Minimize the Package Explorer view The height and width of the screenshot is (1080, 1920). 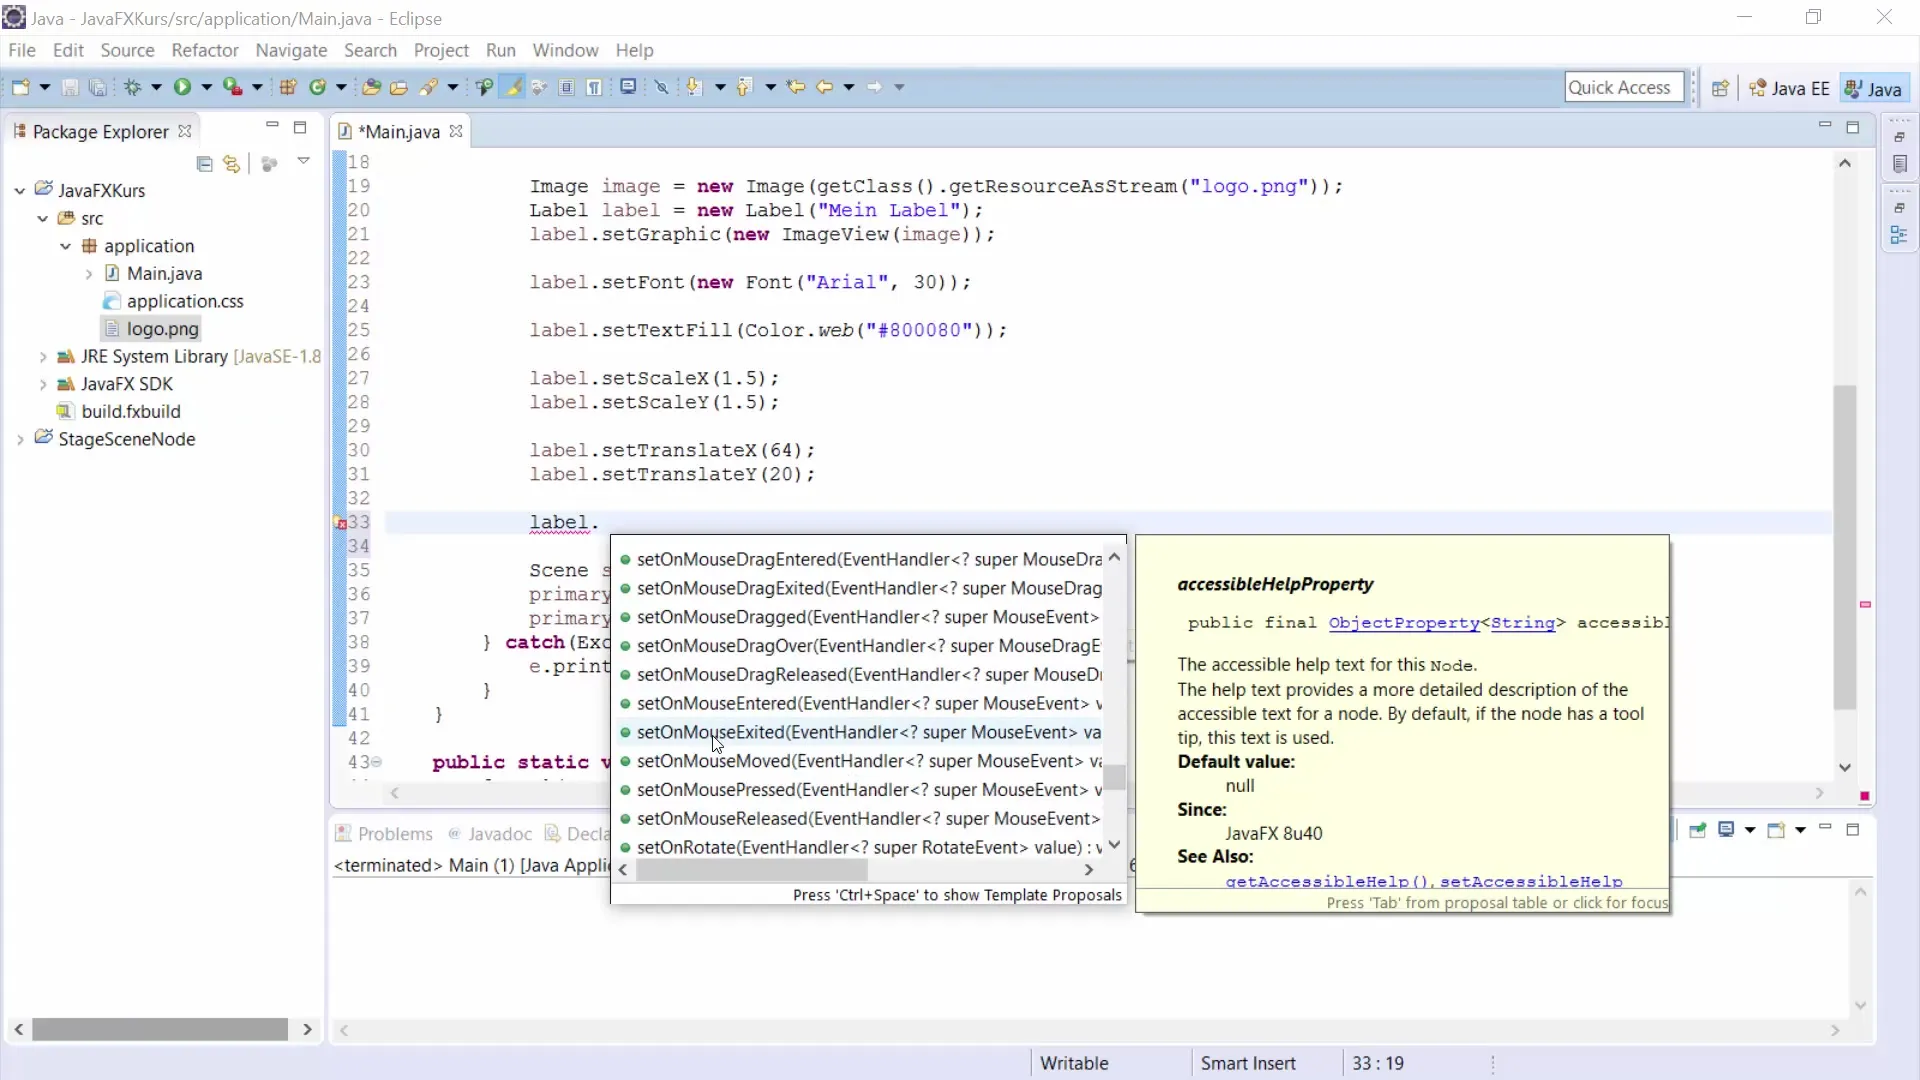pyautogui.click(x=272, y=126)
